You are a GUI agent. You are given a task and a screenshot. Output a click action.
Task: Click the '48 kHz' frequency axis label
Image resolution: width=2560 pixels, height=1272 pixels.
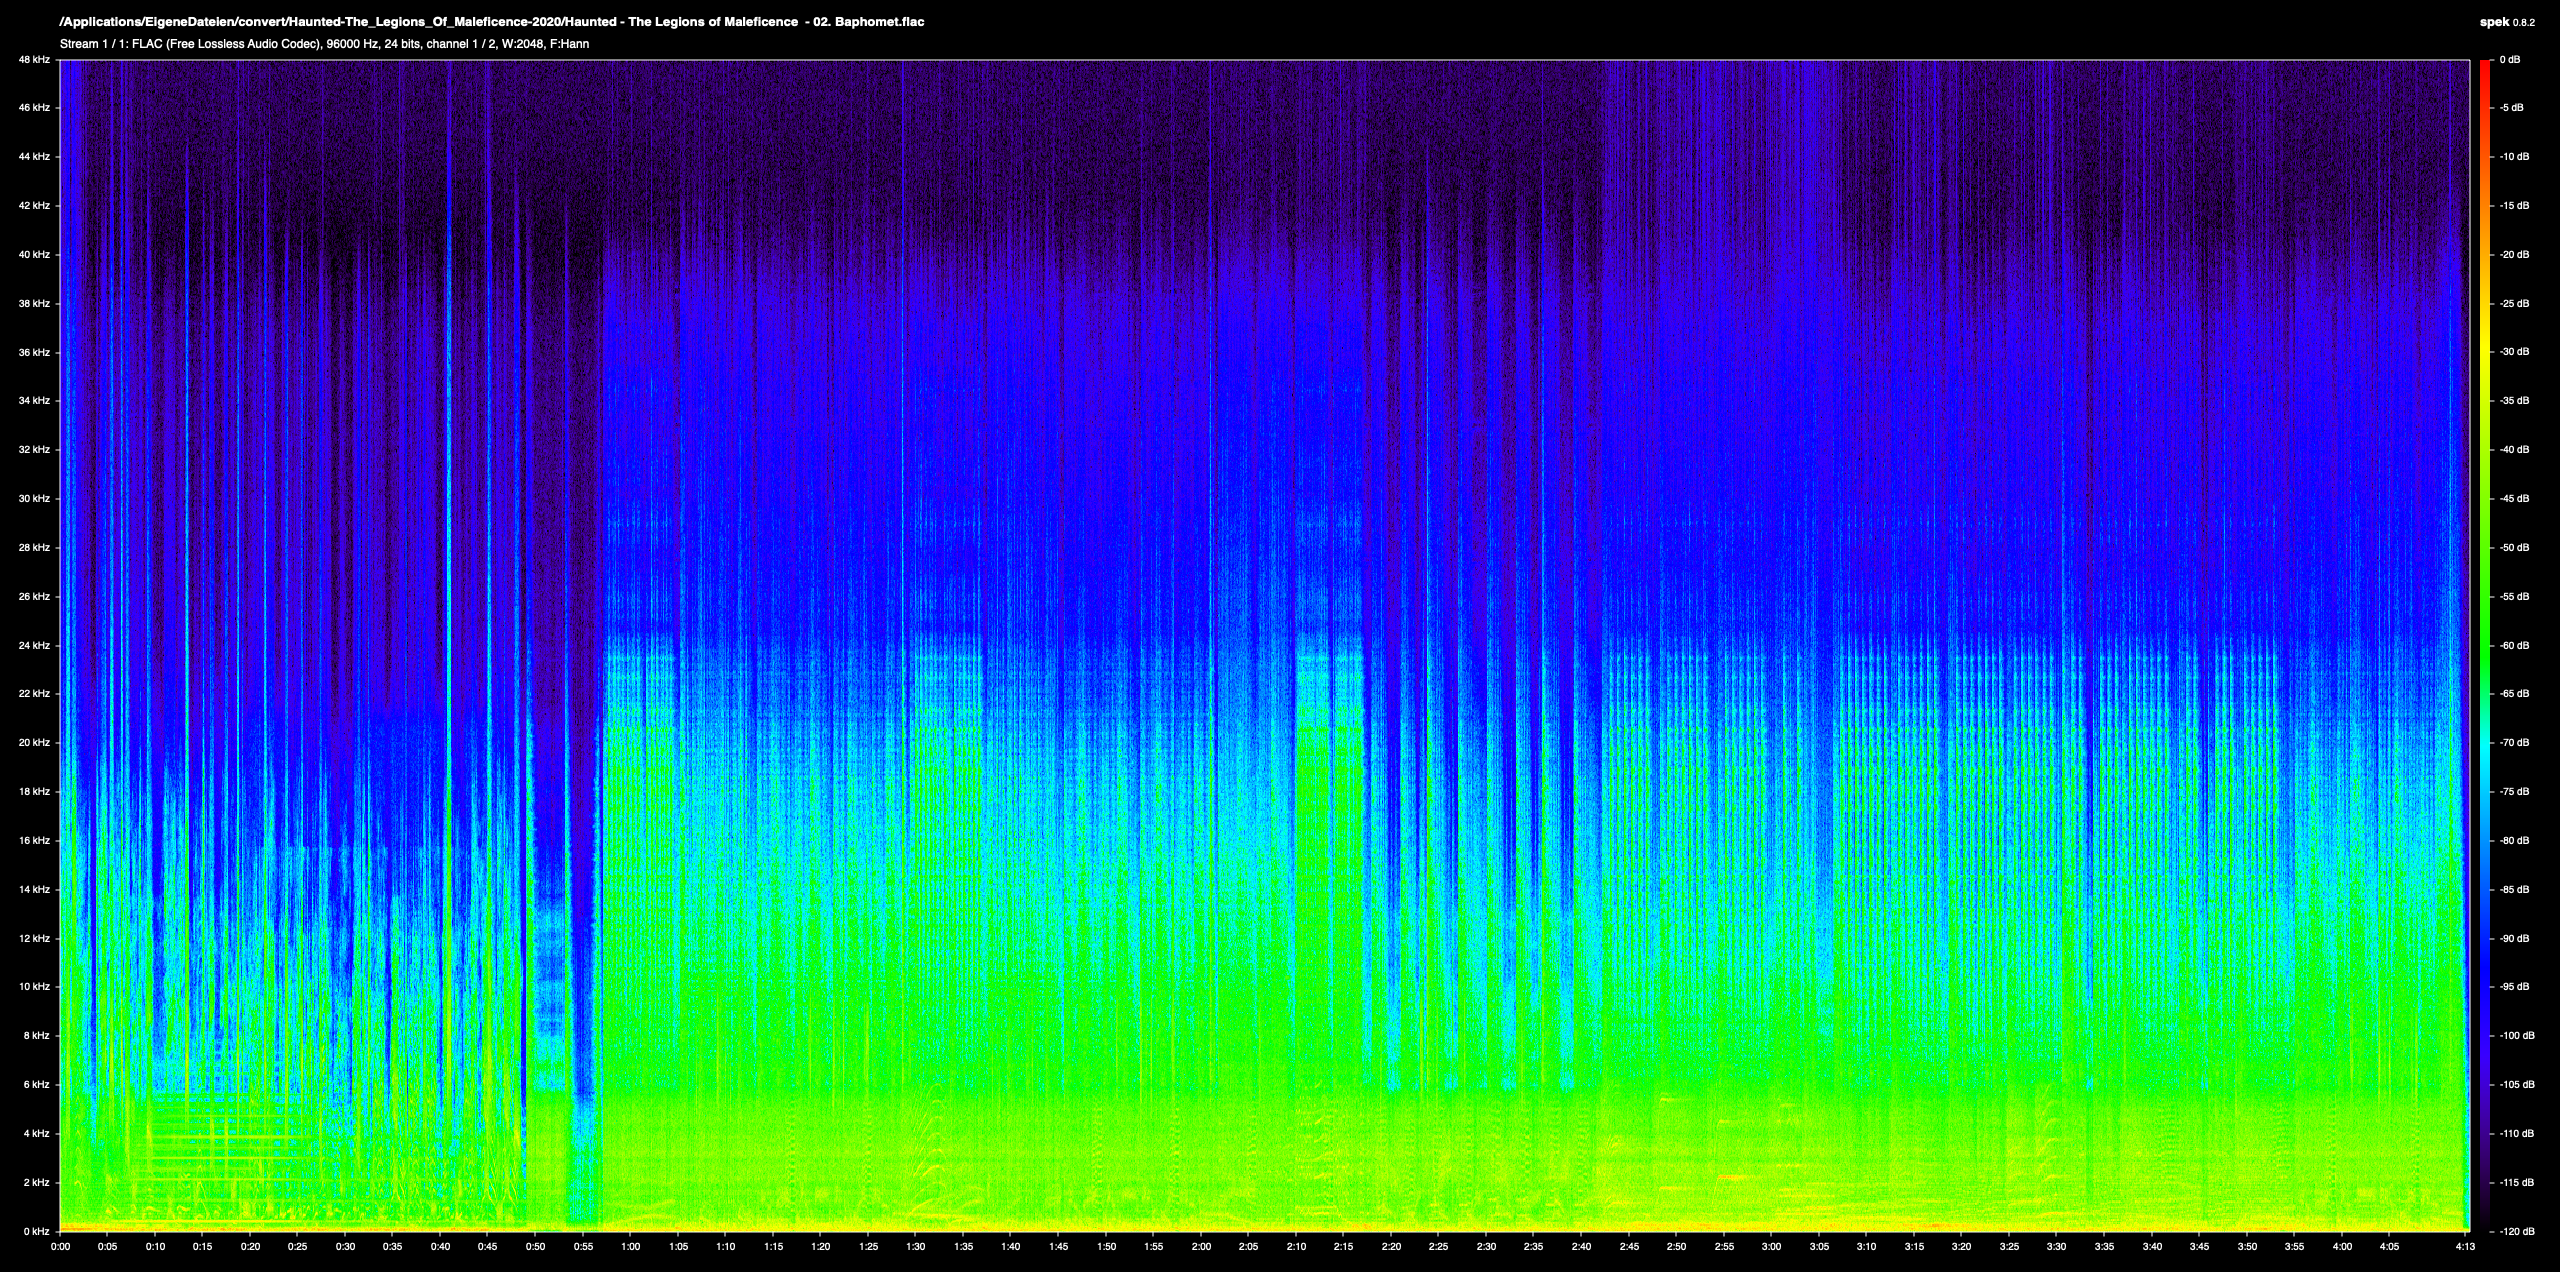33,60
